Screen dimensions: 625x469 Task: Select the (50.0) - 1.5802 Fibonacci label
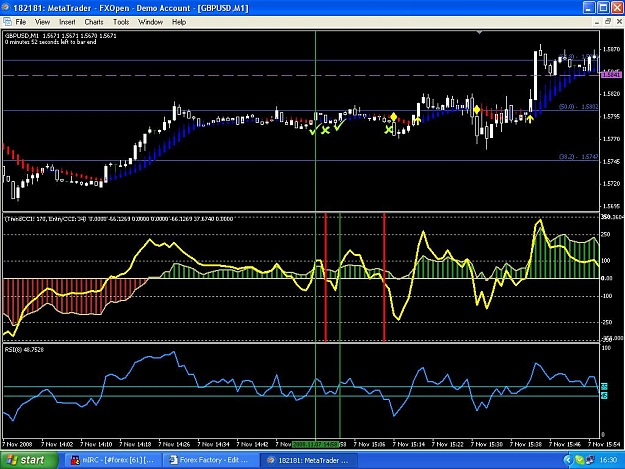578,107
